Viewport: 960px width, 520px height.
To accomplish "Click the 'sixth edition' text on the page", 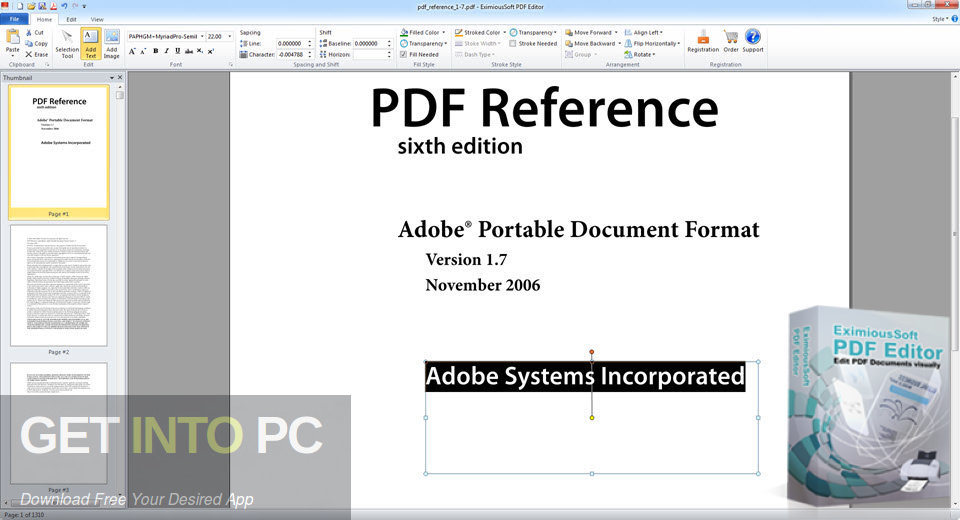I will pyautogui.click(x=460, y=146).
